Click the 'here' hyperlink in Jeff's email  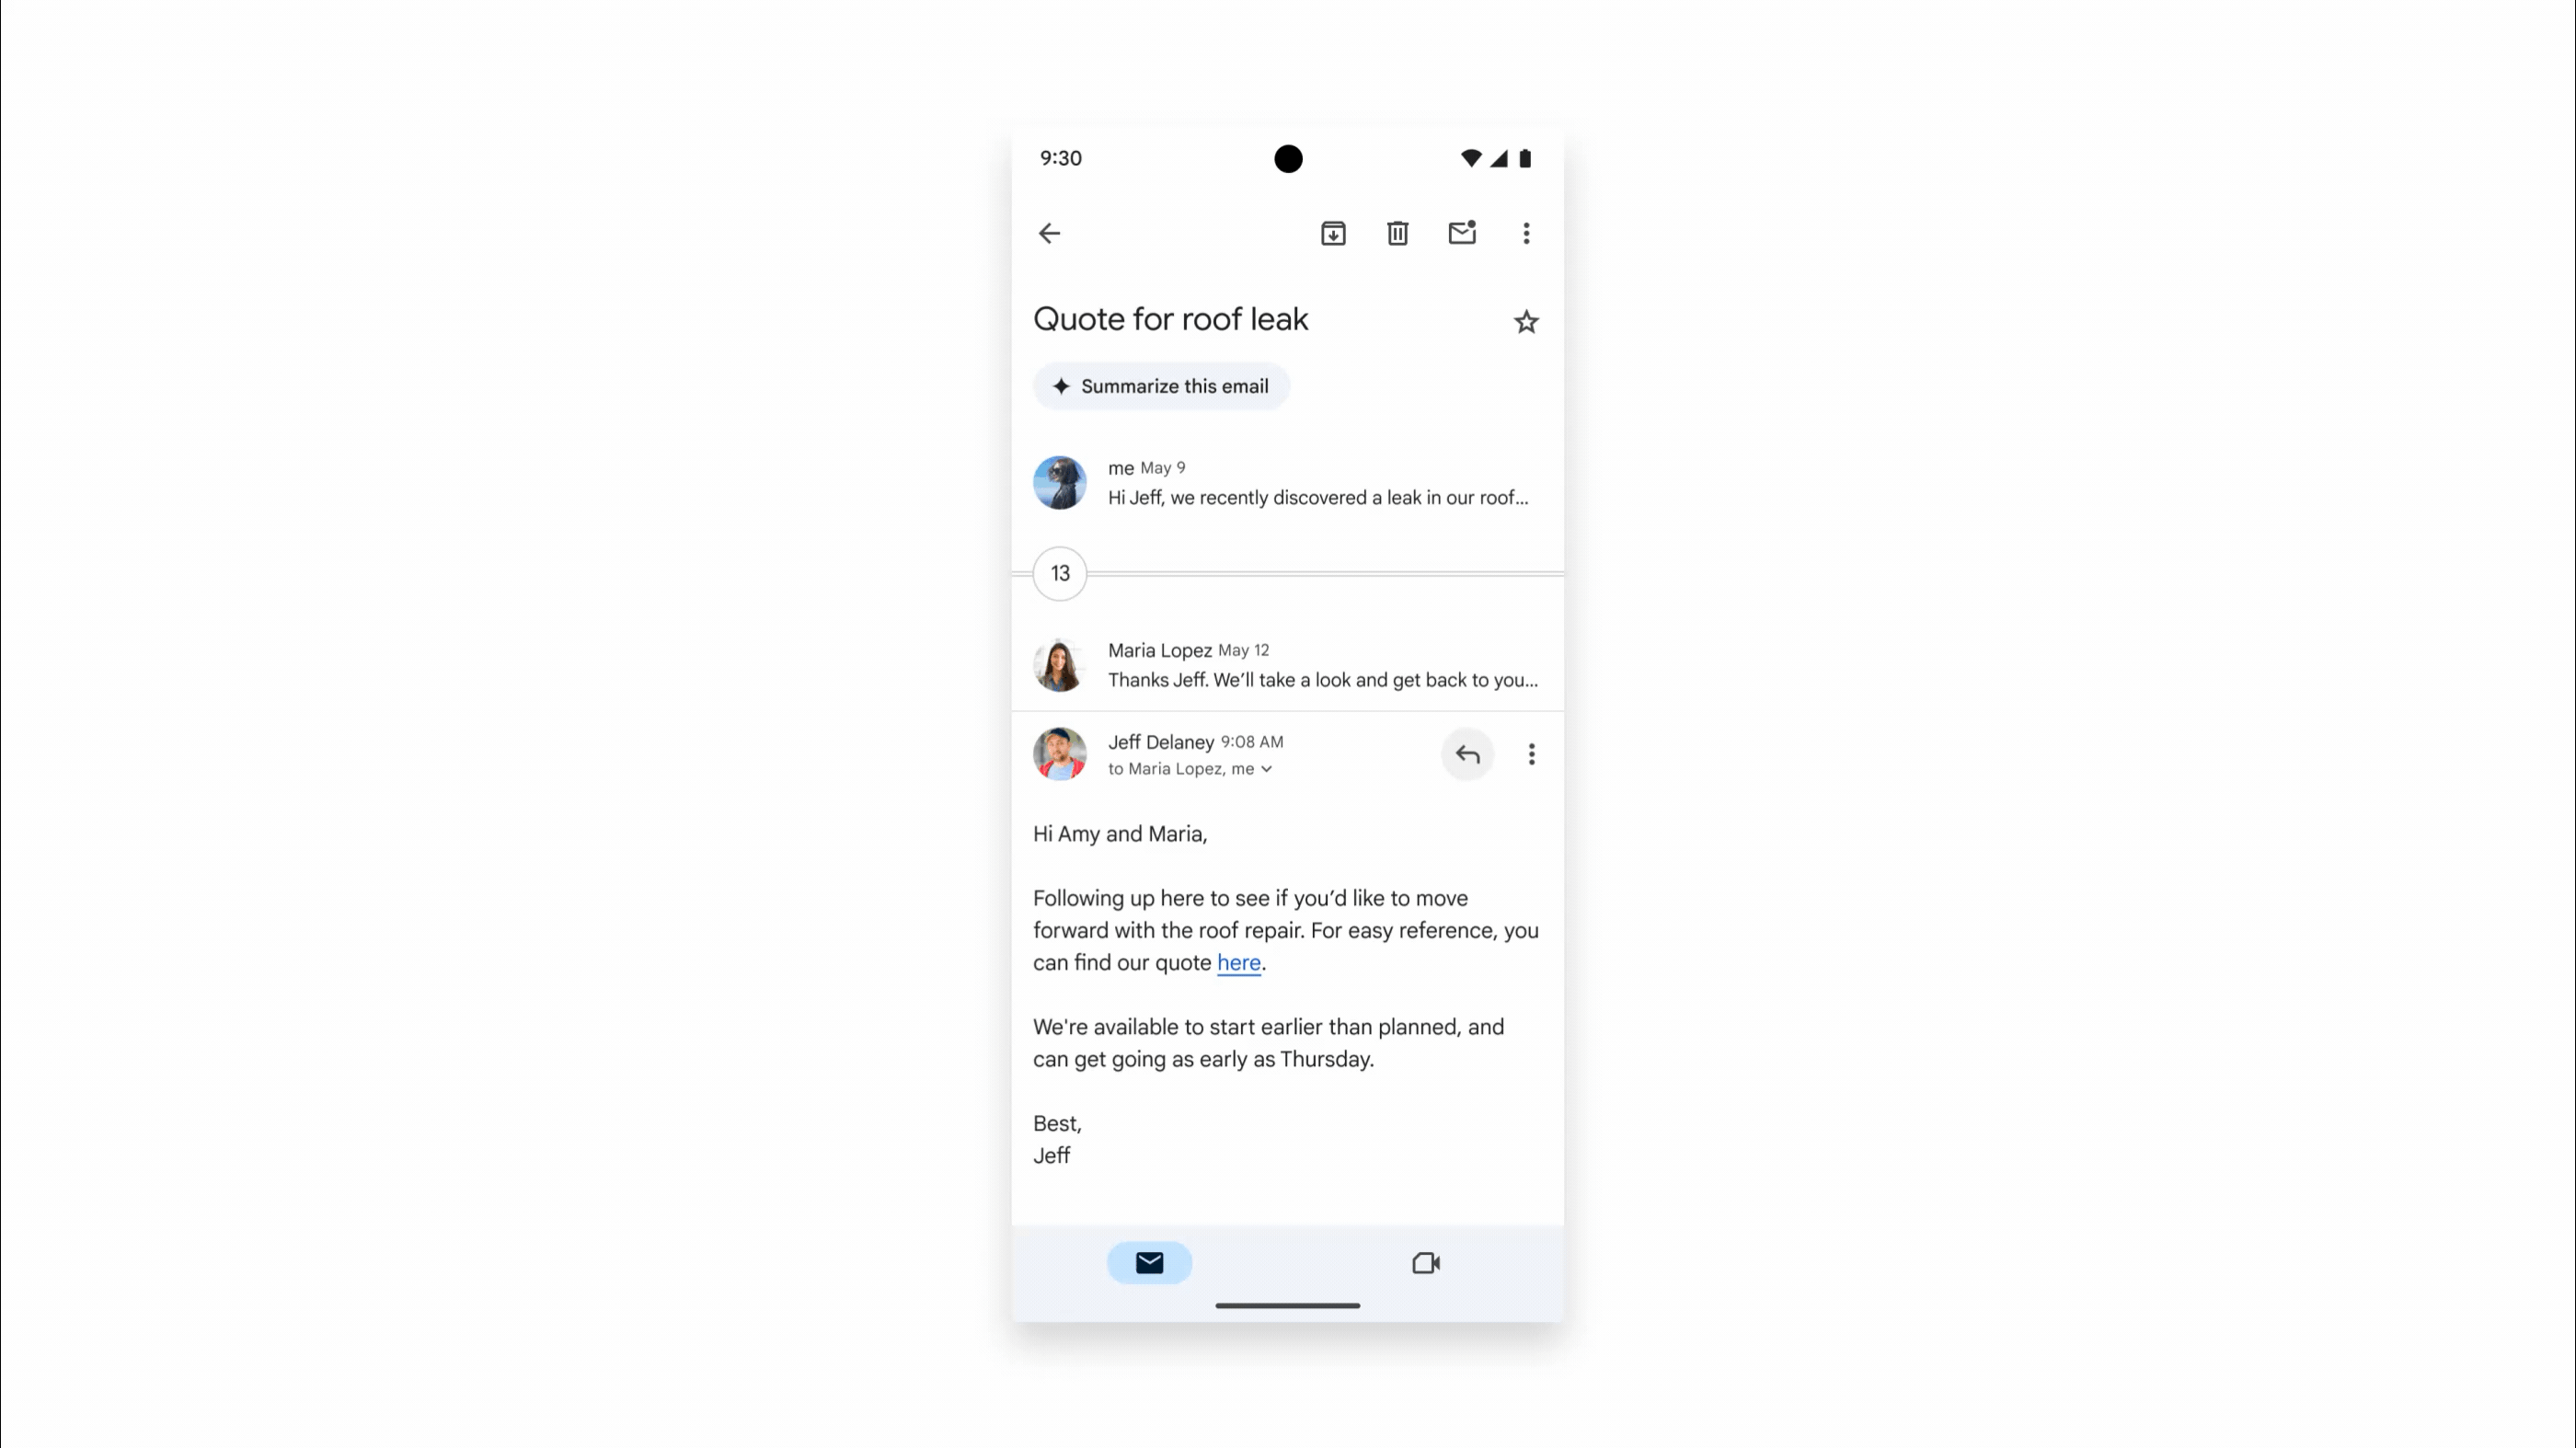pyautogui.click(x=1238, y=963)
